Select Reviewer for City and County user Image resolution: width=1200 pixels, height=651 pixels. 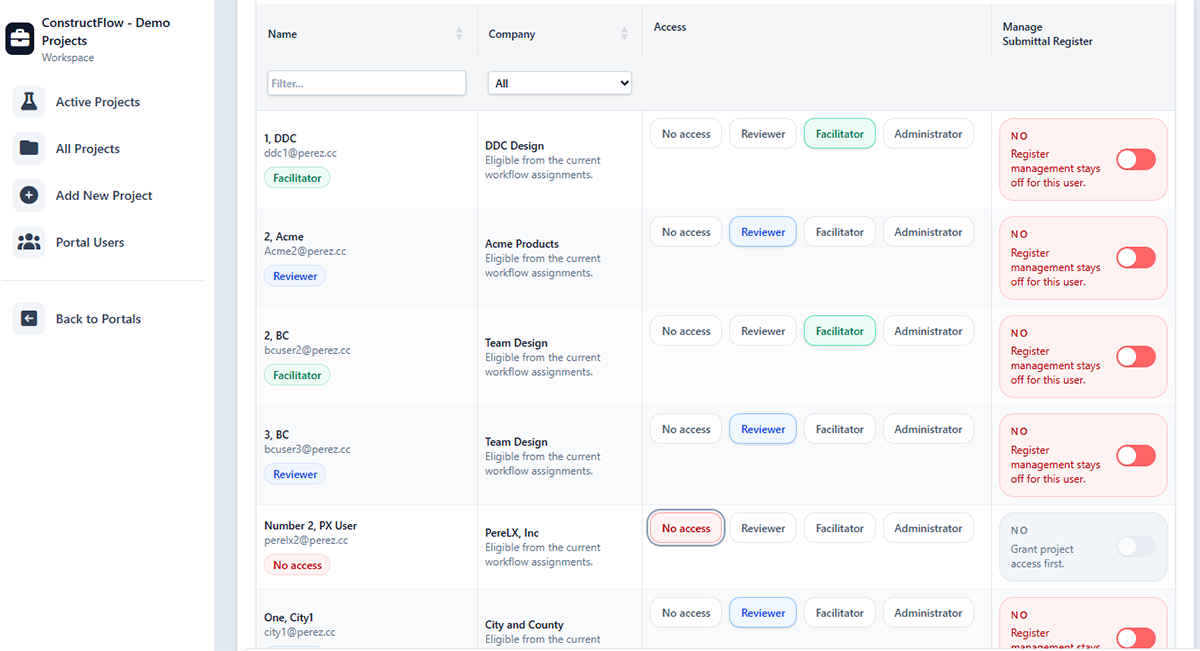point(763,613)
